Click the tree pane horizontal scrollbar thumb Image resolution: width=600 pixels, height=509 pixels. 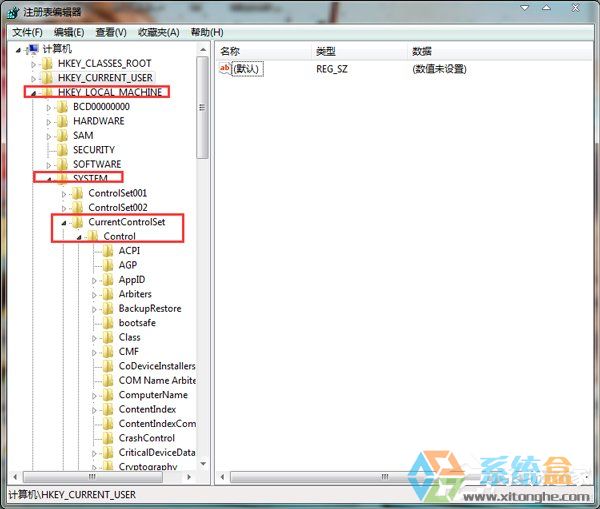(x=93, y=477)
